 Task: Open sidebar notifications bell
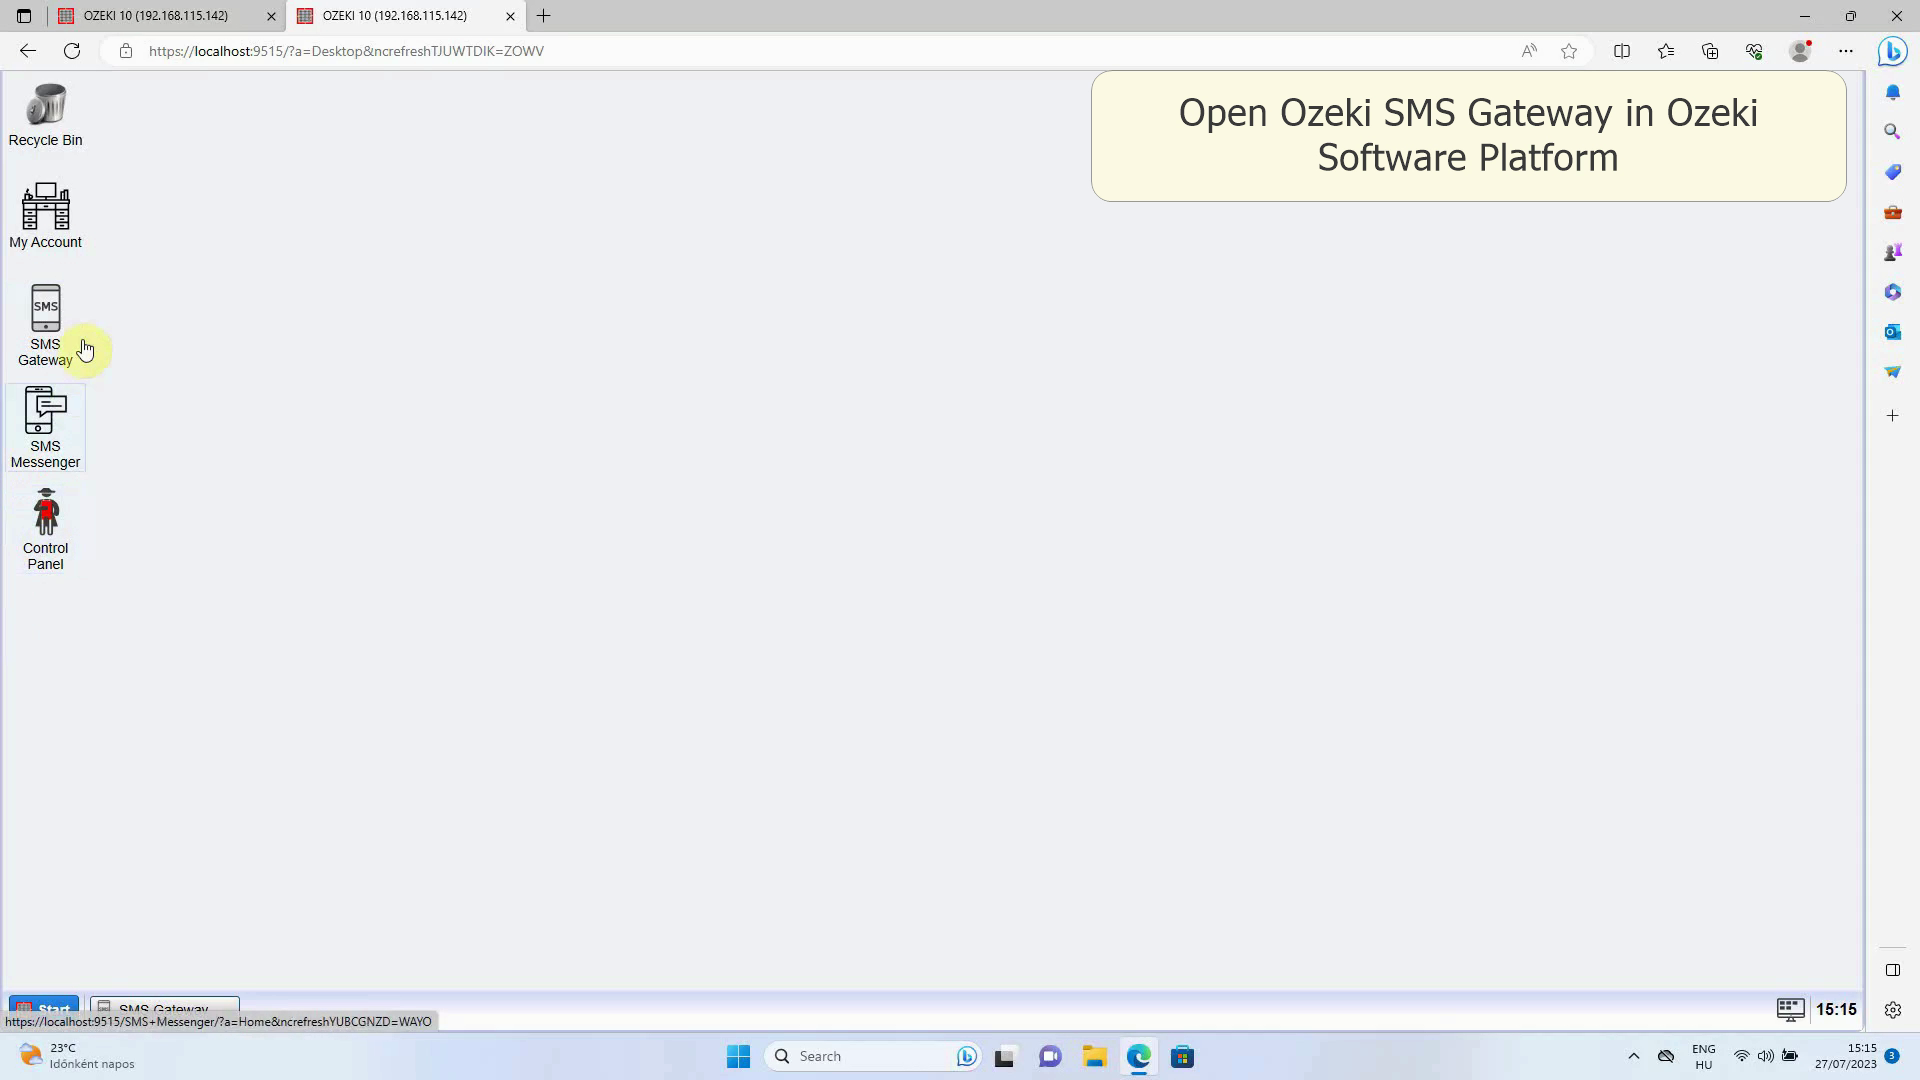pyautogui.click(x=1892, y=92)
